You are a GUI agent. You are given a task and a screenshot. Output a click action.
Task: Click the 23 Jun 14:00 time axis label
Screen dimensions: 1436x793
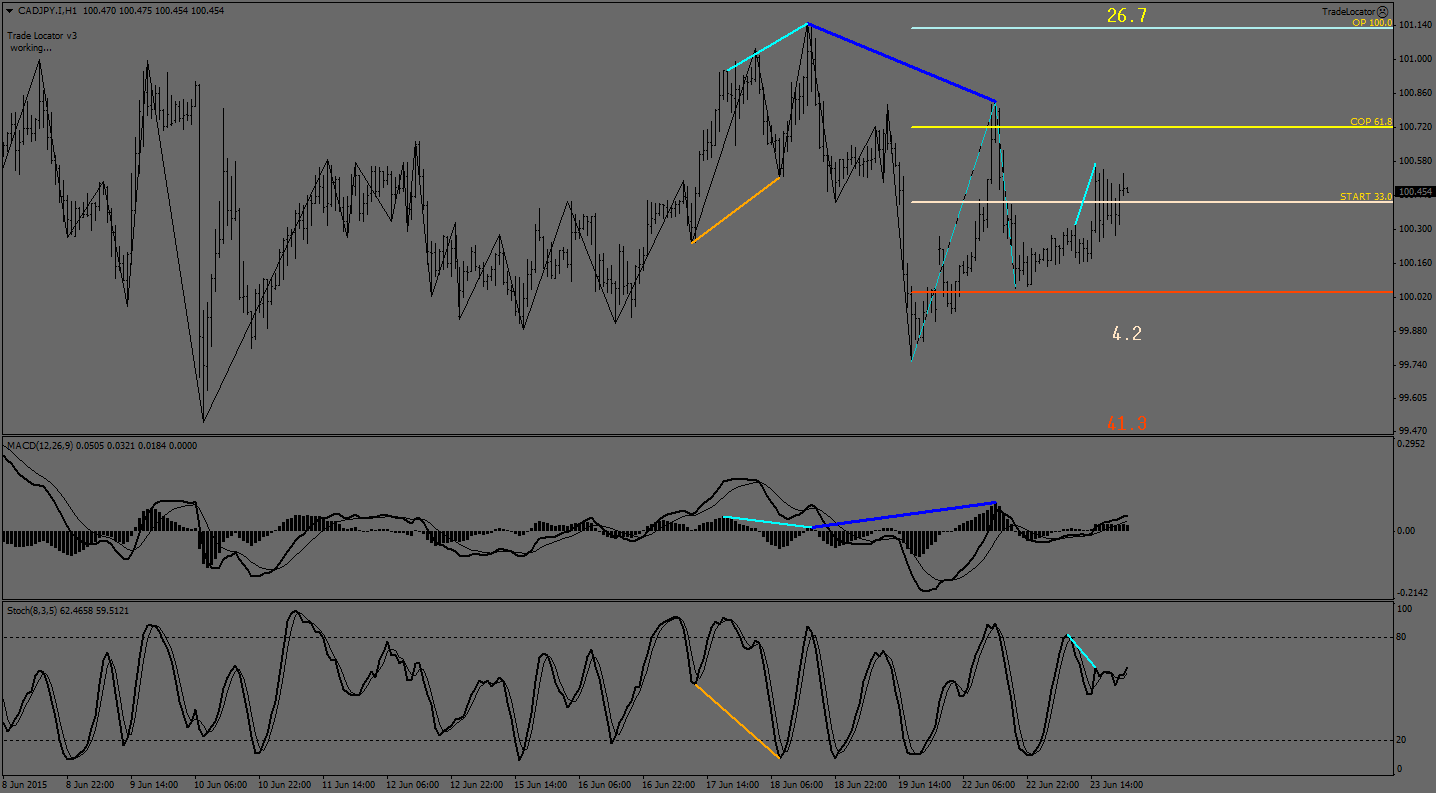pyautogui.click(x=1115, y=785)
